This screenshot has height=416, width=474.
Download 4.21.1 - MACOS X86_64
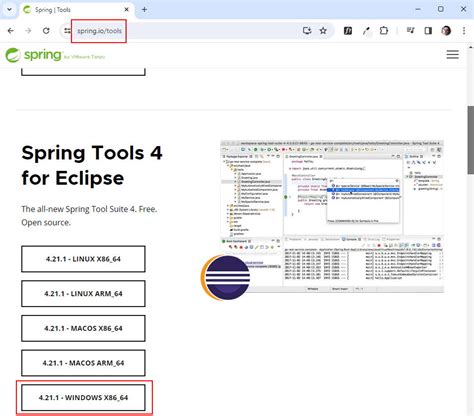[83, 328]
